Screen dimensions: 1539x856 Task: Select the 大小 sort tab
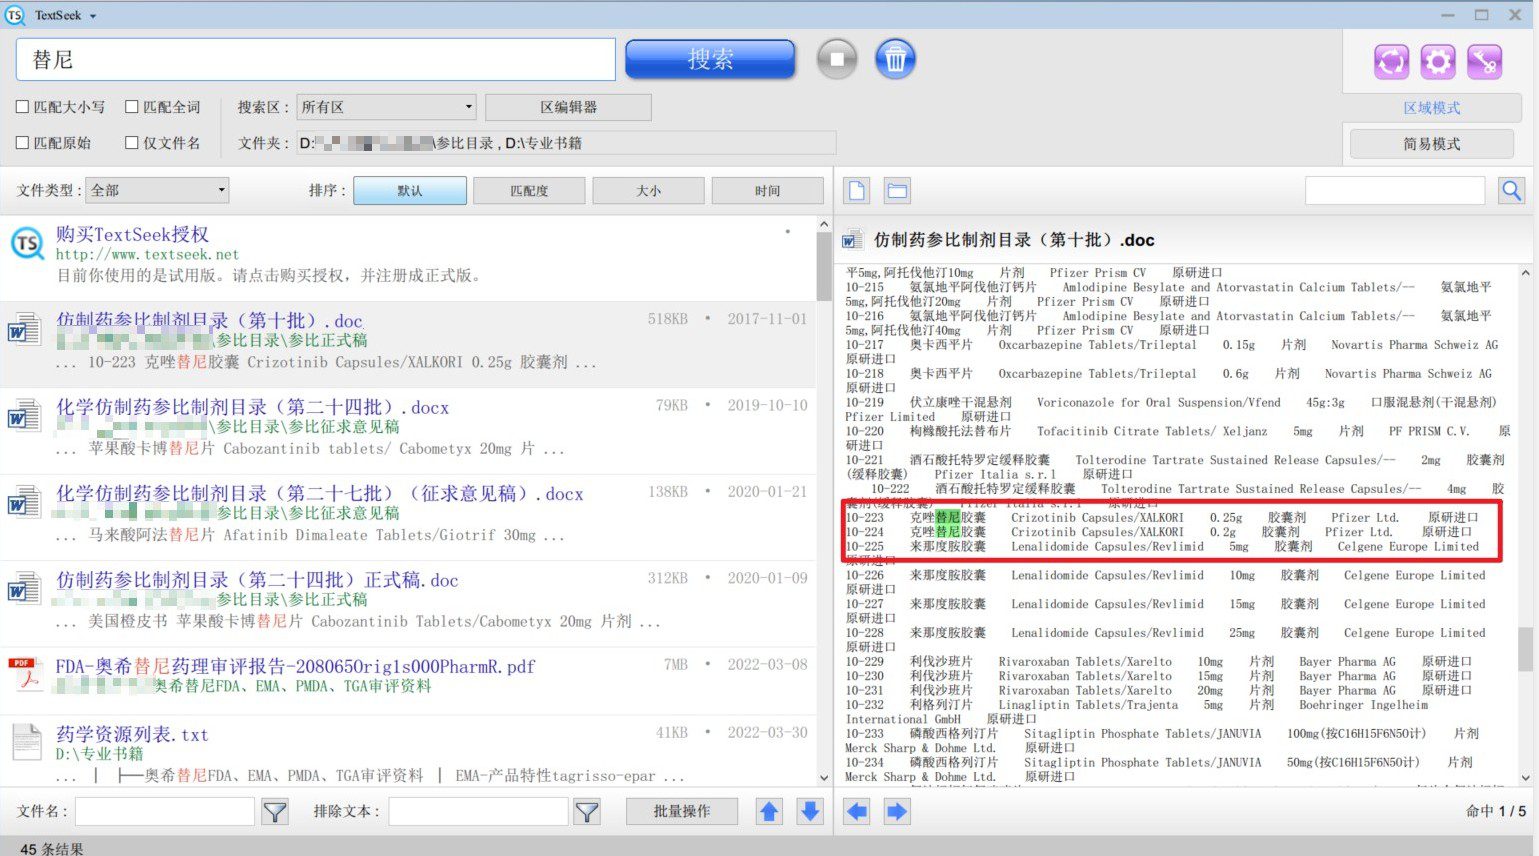648,190
